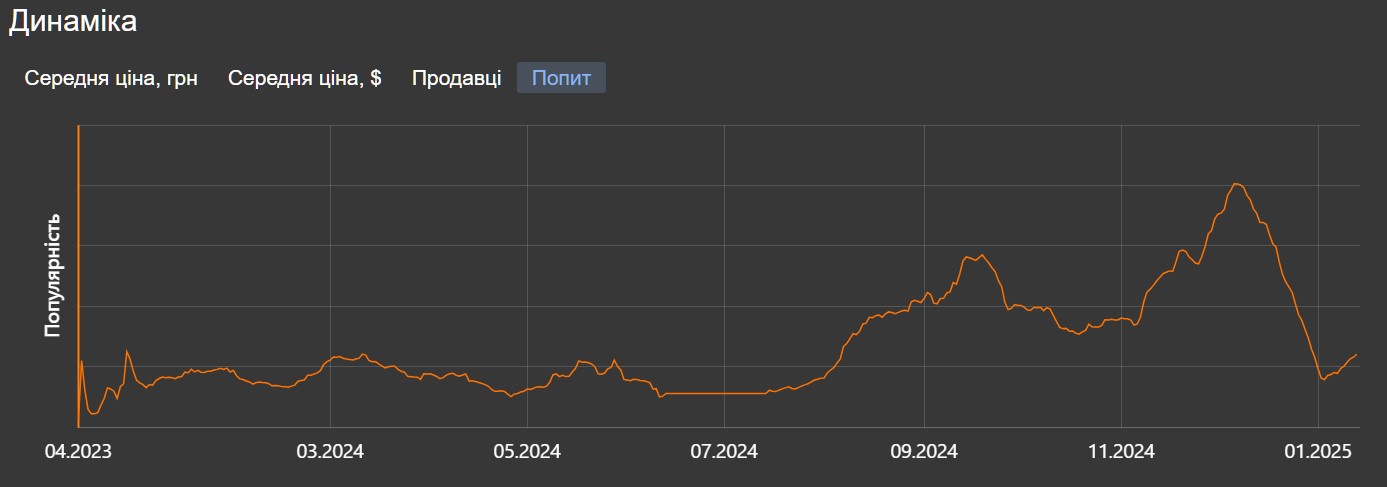Viewport: 1387px width, 487px height.
Task: Click the orange vertical line at chart start
Action: tap(78, 277)
